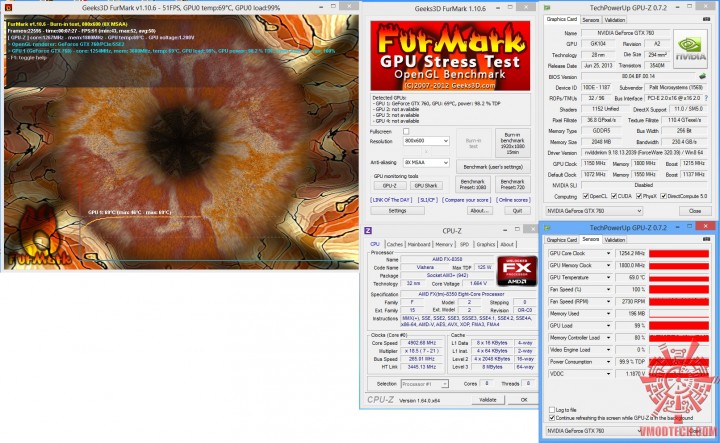
Task: Click the NVIDIA logo in GPU-Z
Action: coord(690,50)
